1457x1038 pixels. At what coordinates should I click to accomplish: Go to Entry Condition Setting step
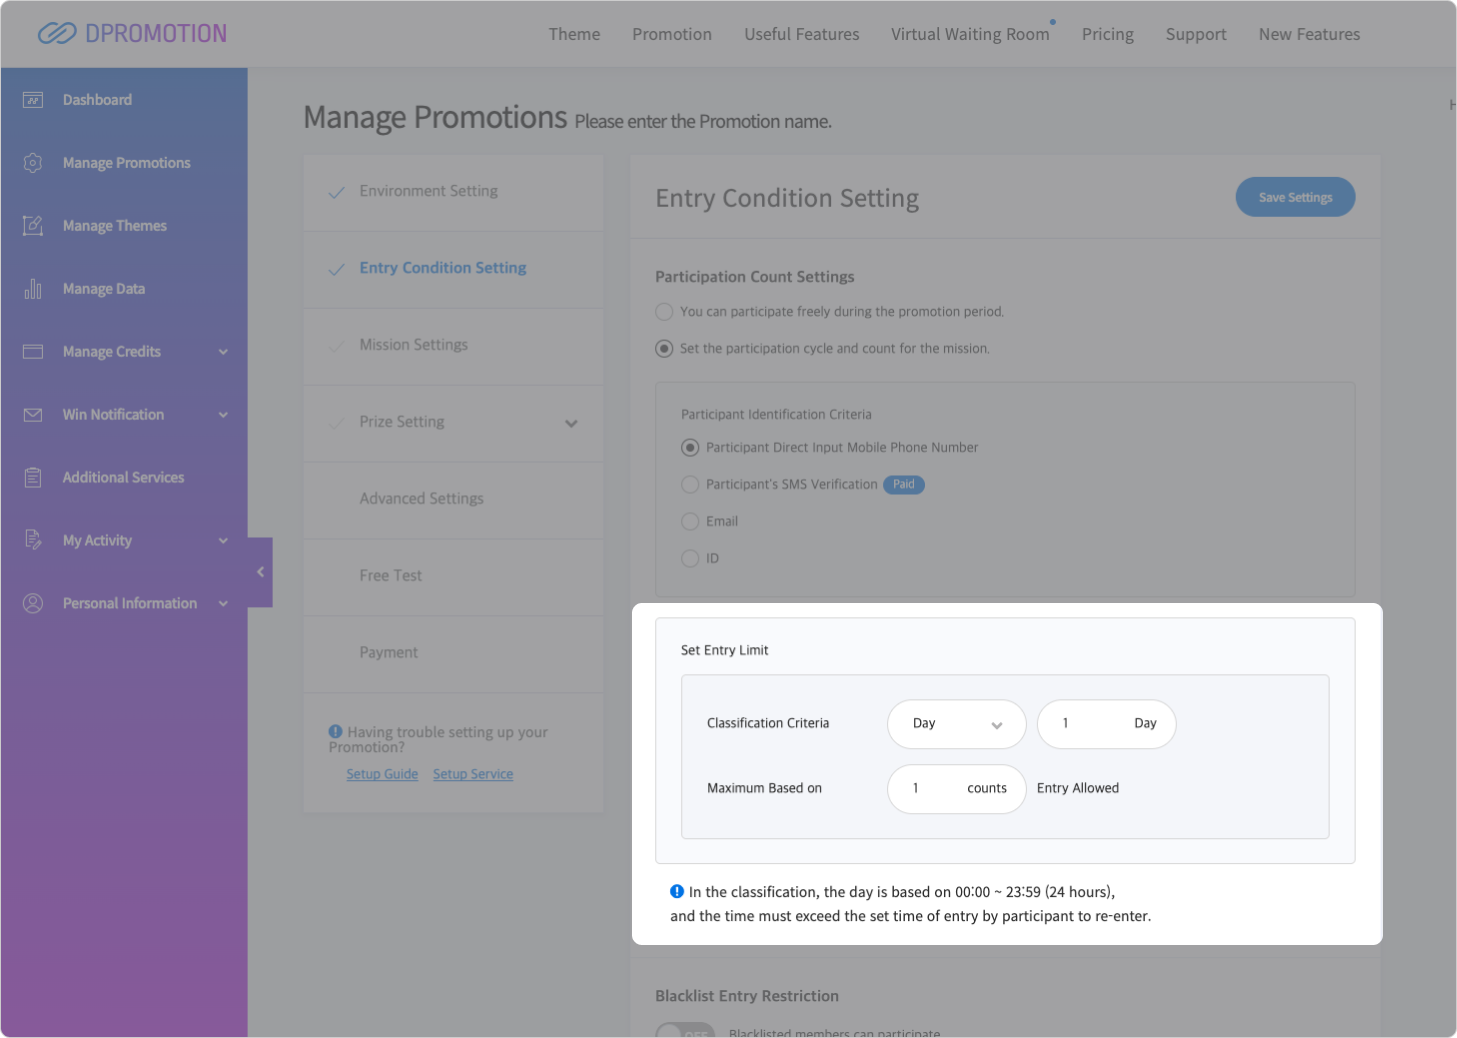[454, 269]
